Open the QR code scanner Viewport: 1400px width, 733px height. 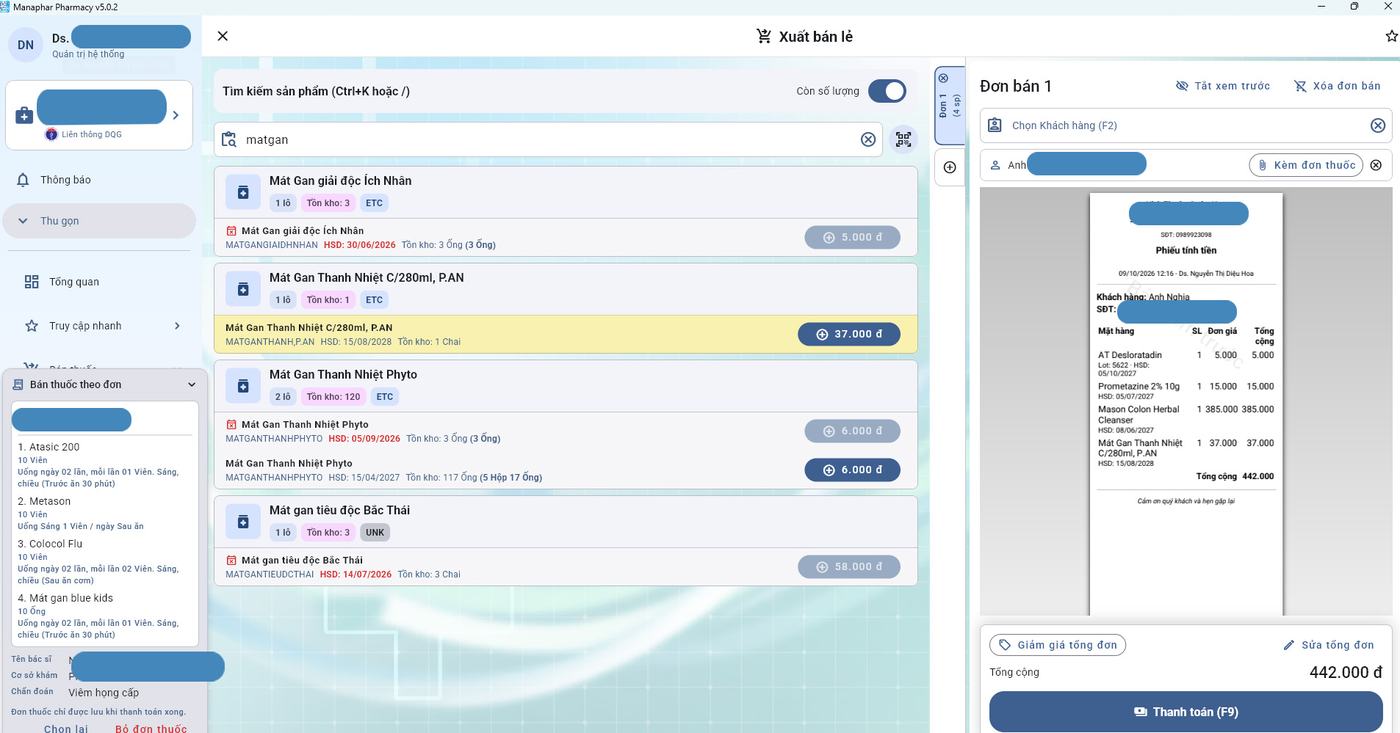904,140
